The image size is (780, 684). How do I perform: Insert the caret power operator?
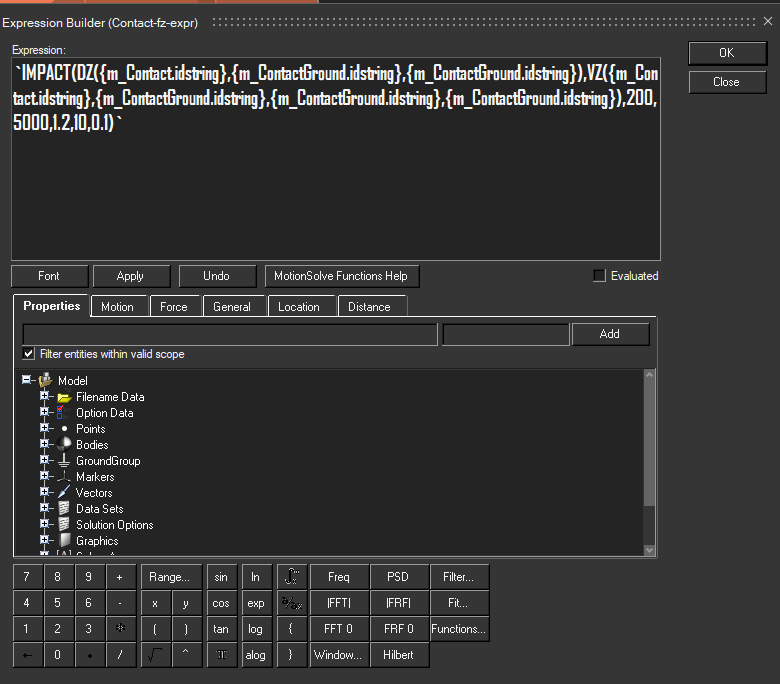click(186, 655)
